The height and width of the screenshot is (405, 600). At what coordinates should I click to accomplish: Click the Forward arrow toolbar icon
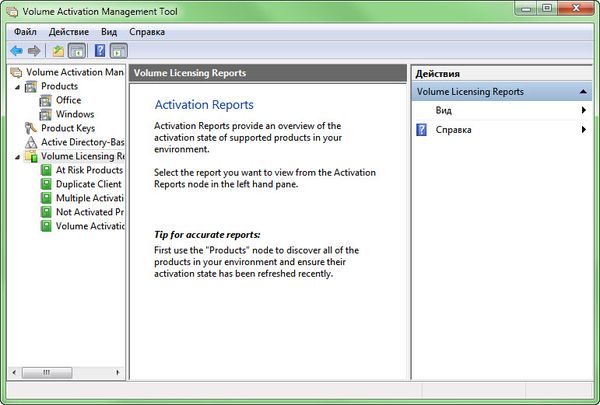click(34, 50)
